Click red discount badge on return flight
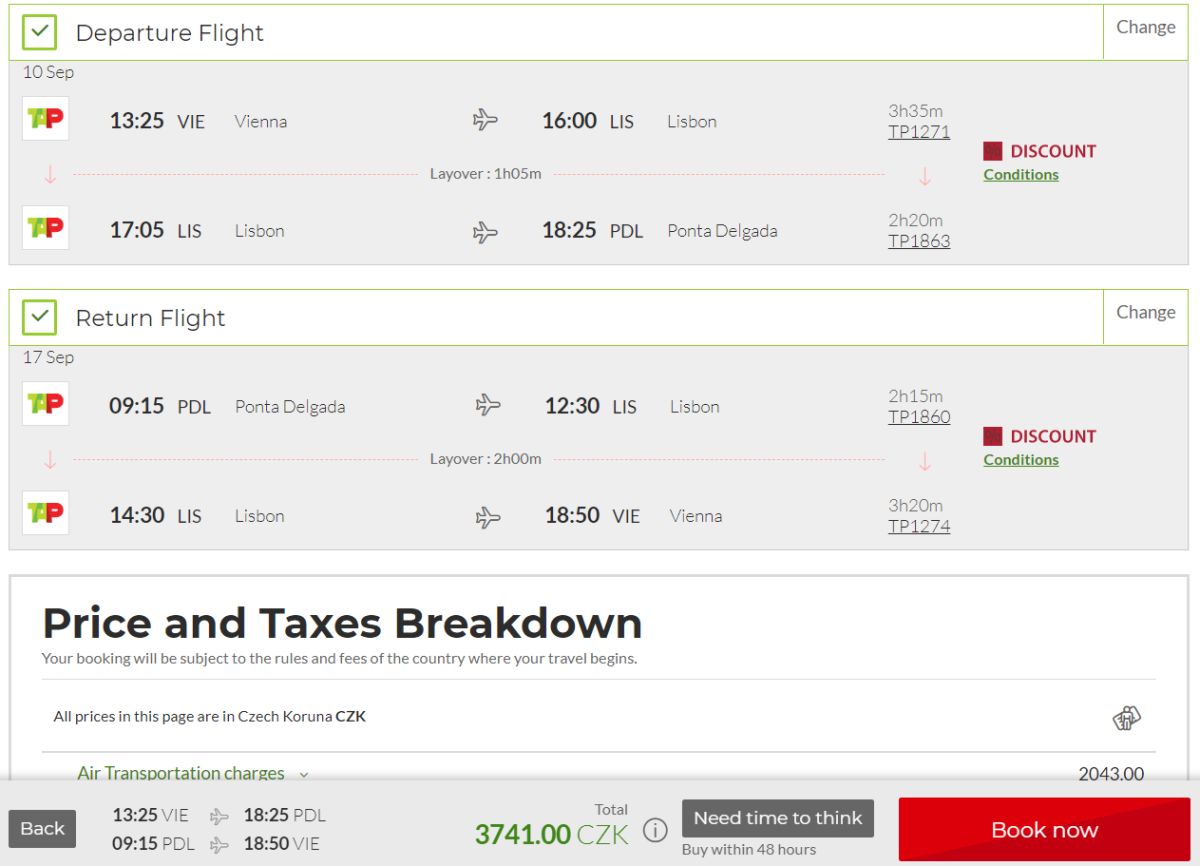 click(x=992, y=437)
